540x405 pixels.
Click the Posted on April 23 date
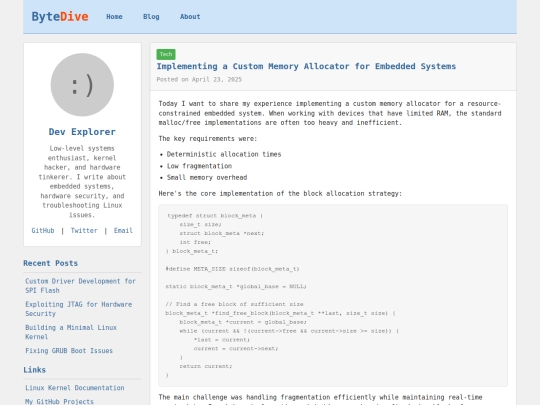point(199,80)
